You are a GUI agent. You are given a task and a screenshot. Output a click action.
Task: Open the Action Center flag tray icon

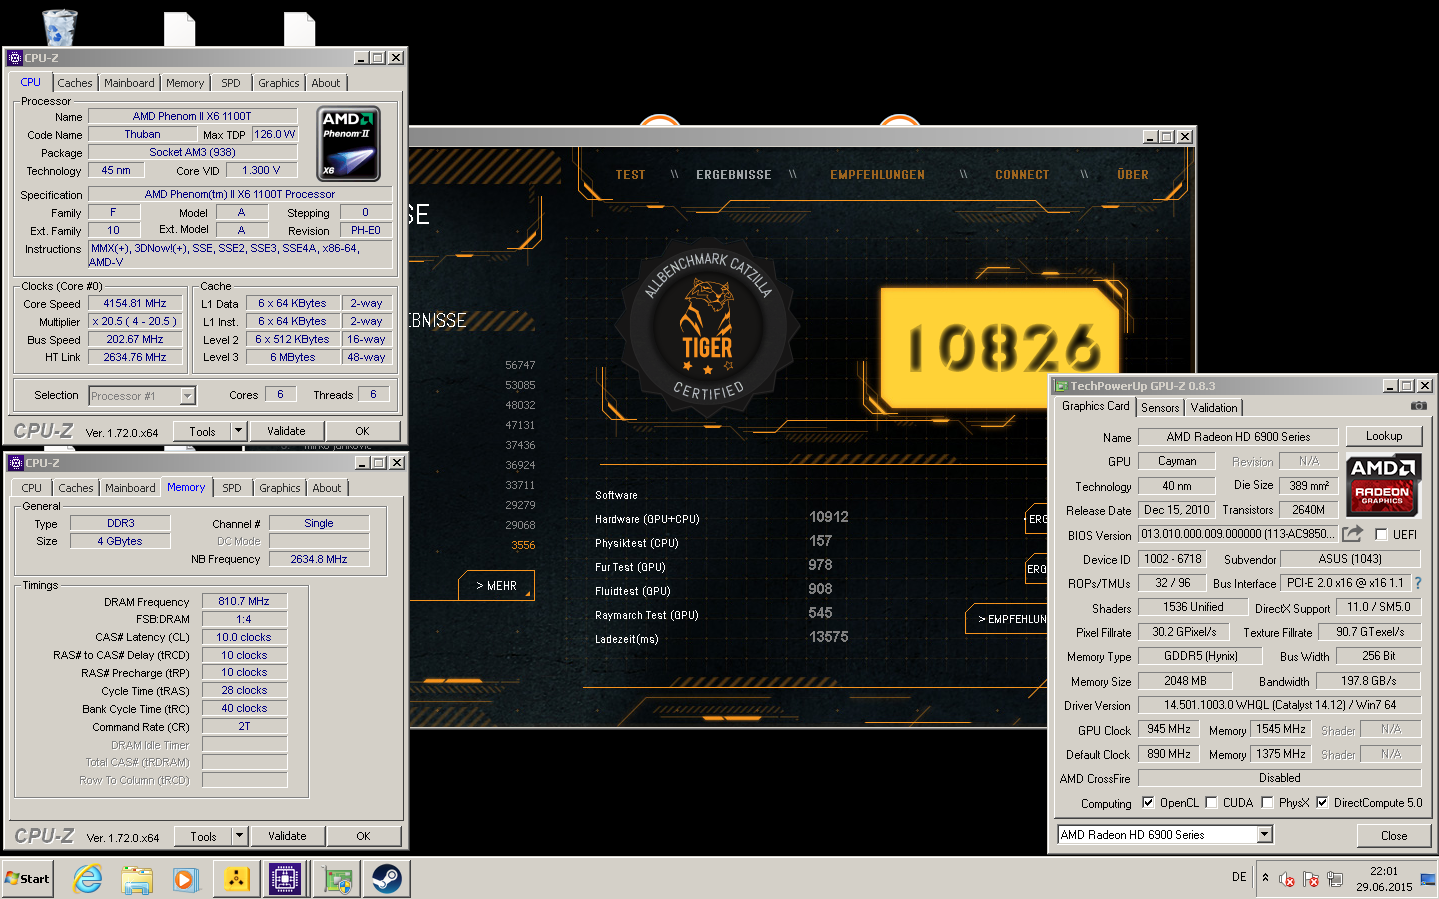click(1311, 880)
